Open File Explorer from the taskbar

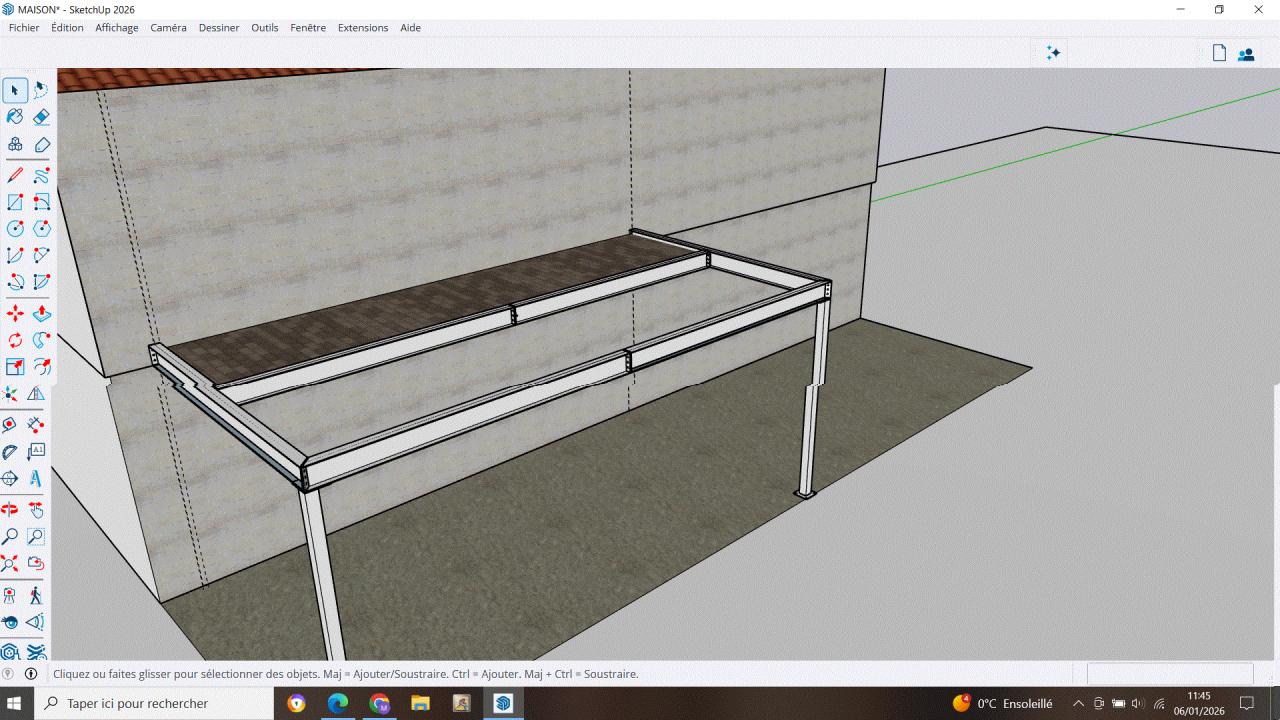tap(420, 704)
